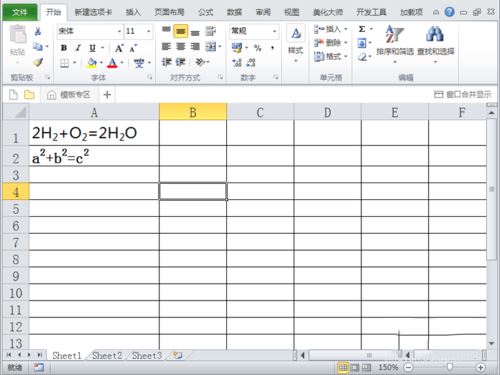The height and width of the screenshot is (375, 500).
Task: Select the Format Painter brush
Action: (38, 62)
